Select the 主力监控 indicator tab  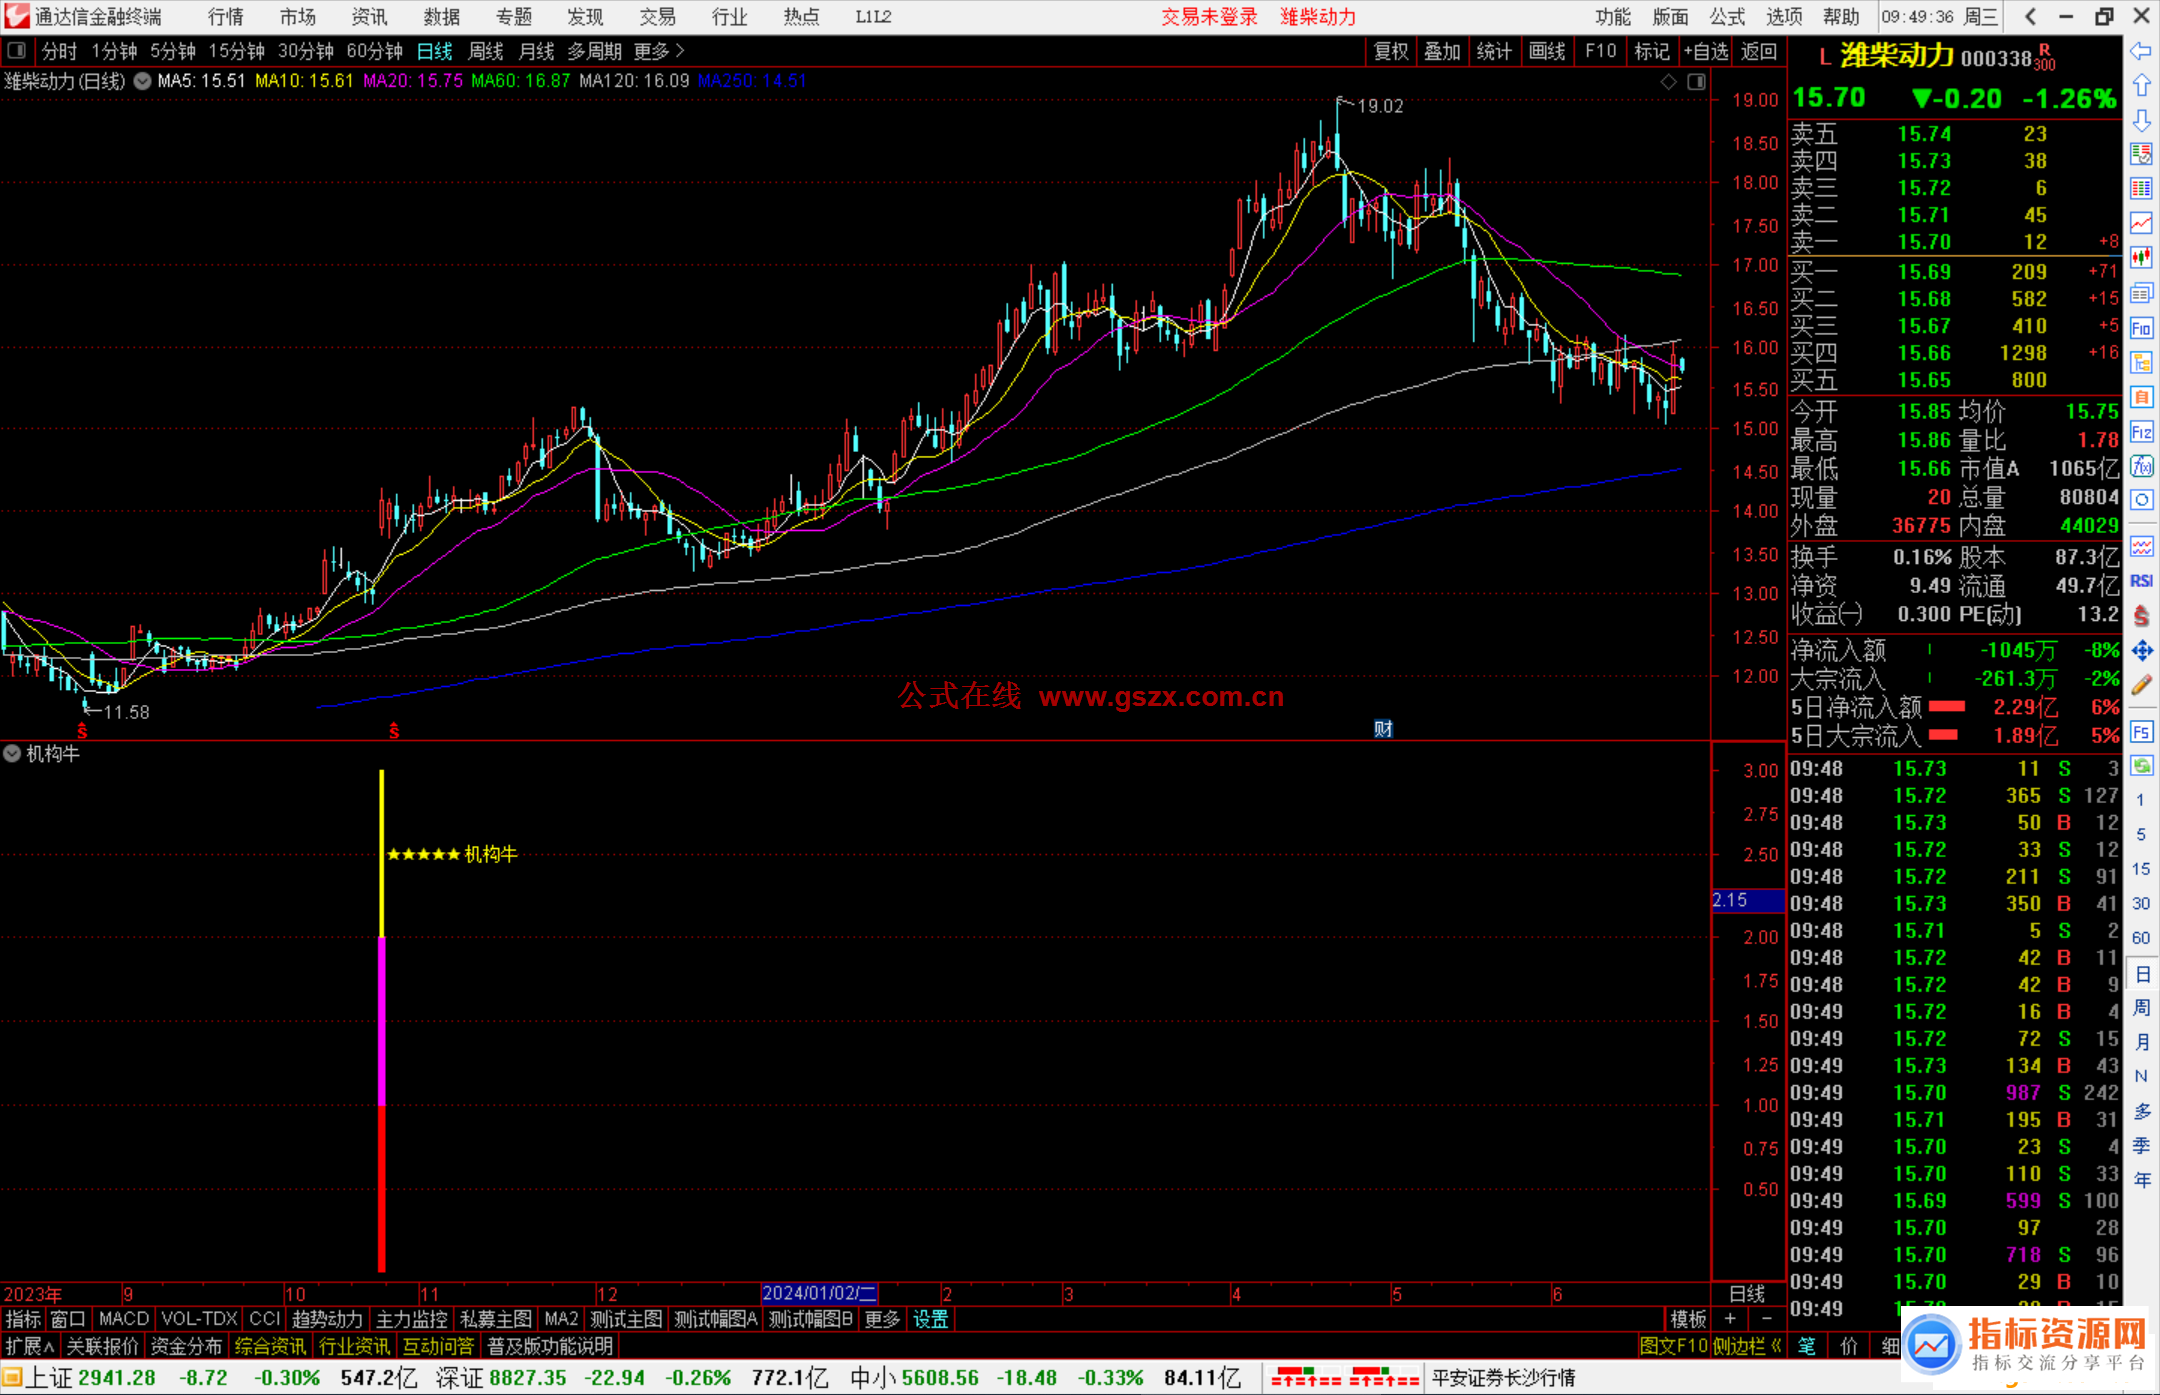[412, 1319]
